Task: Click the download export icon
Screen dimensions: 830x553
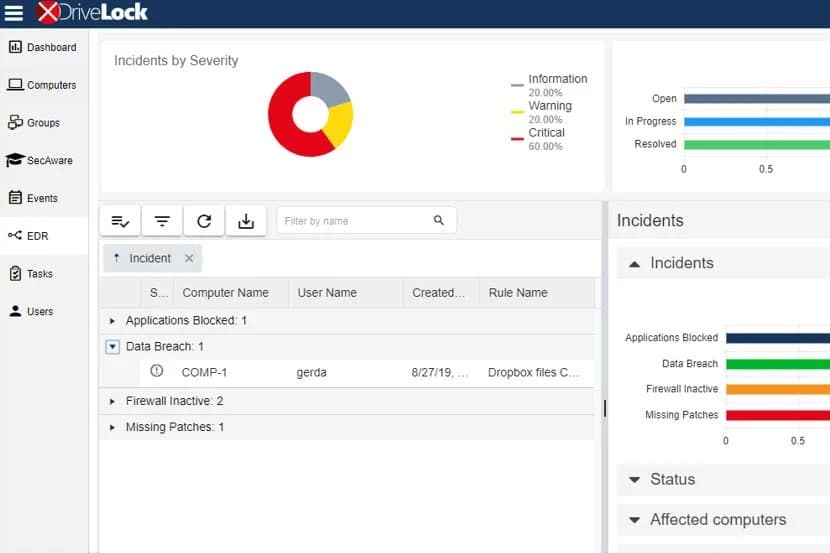Action: click(x=246, y=221)
